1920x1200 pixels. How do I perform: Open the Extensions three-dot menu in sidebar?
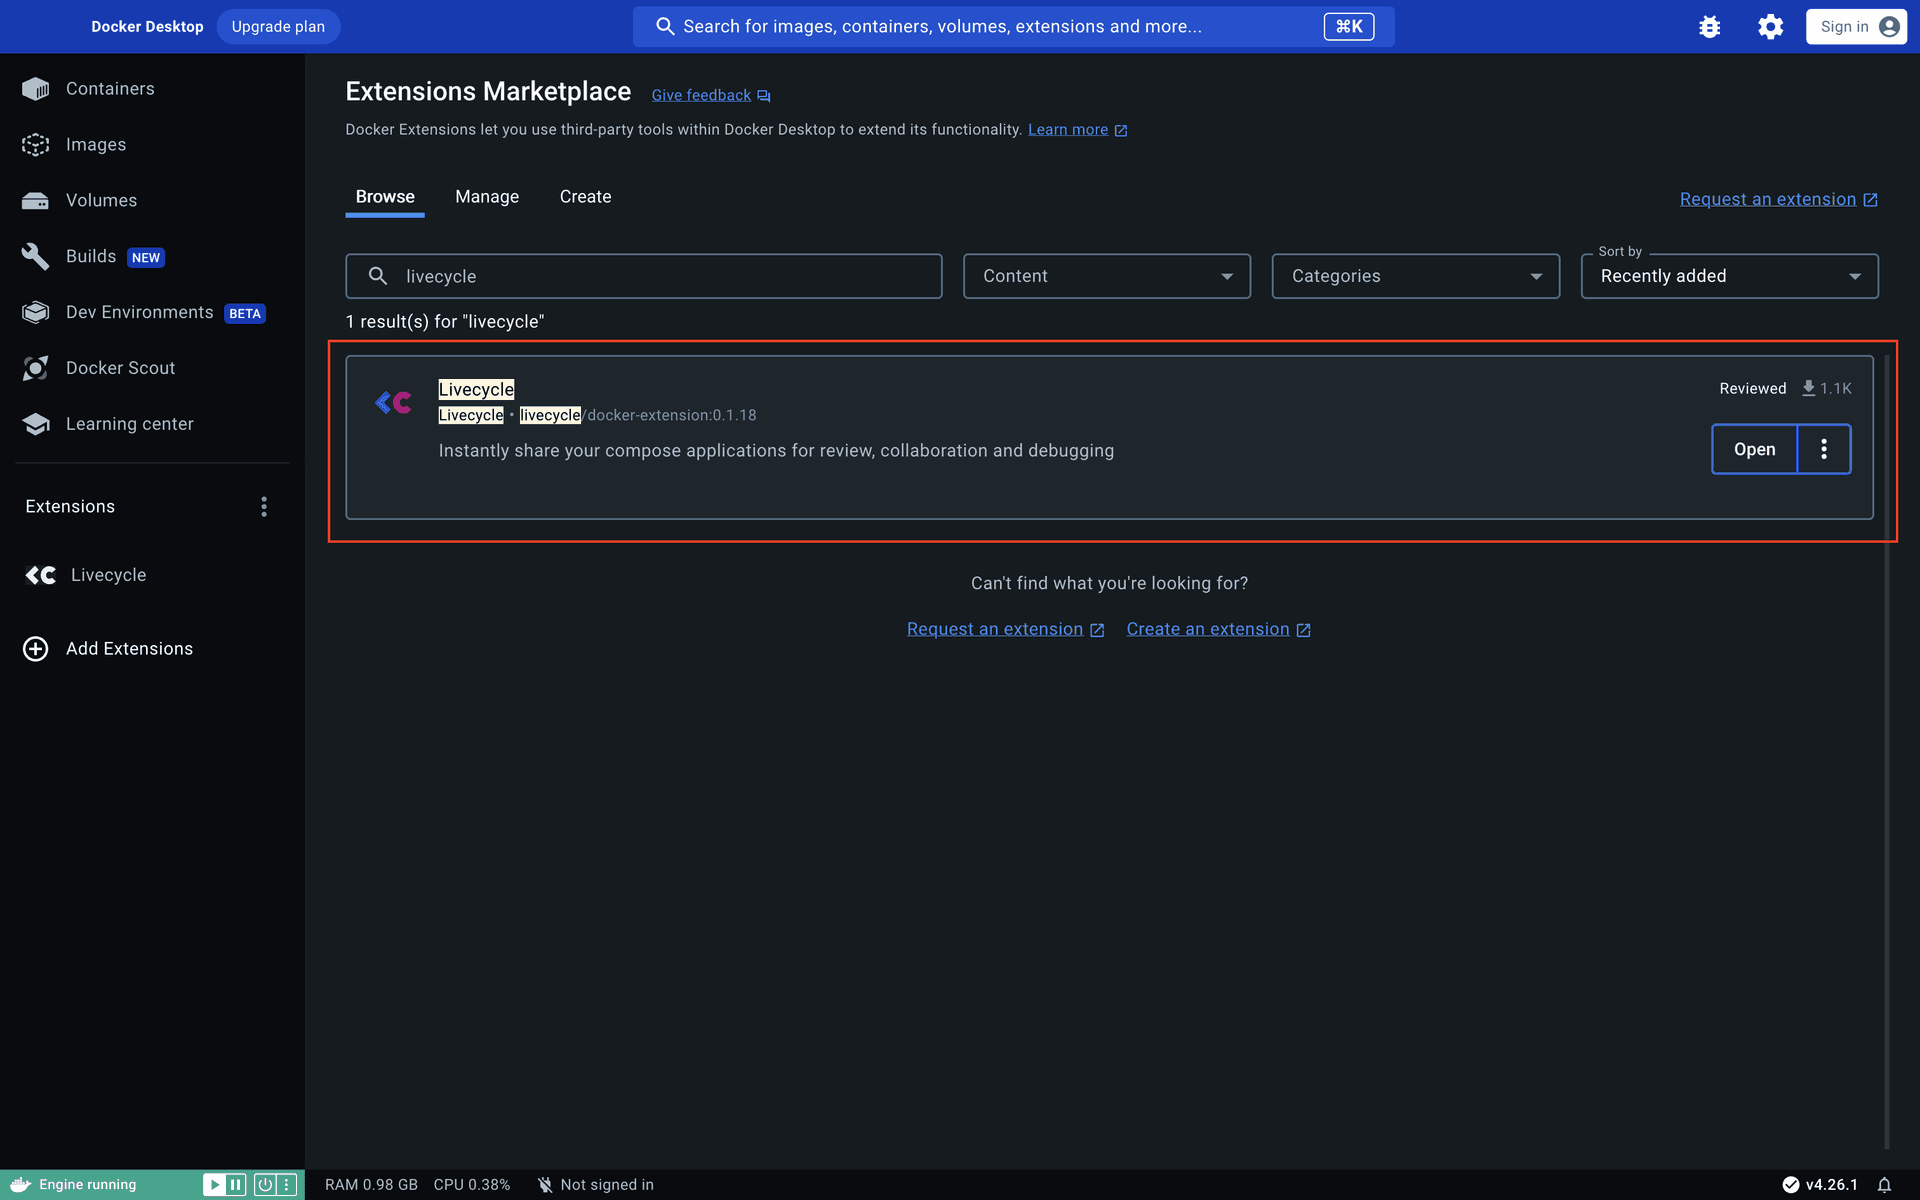pyautogui.click(x=264, y=507)
